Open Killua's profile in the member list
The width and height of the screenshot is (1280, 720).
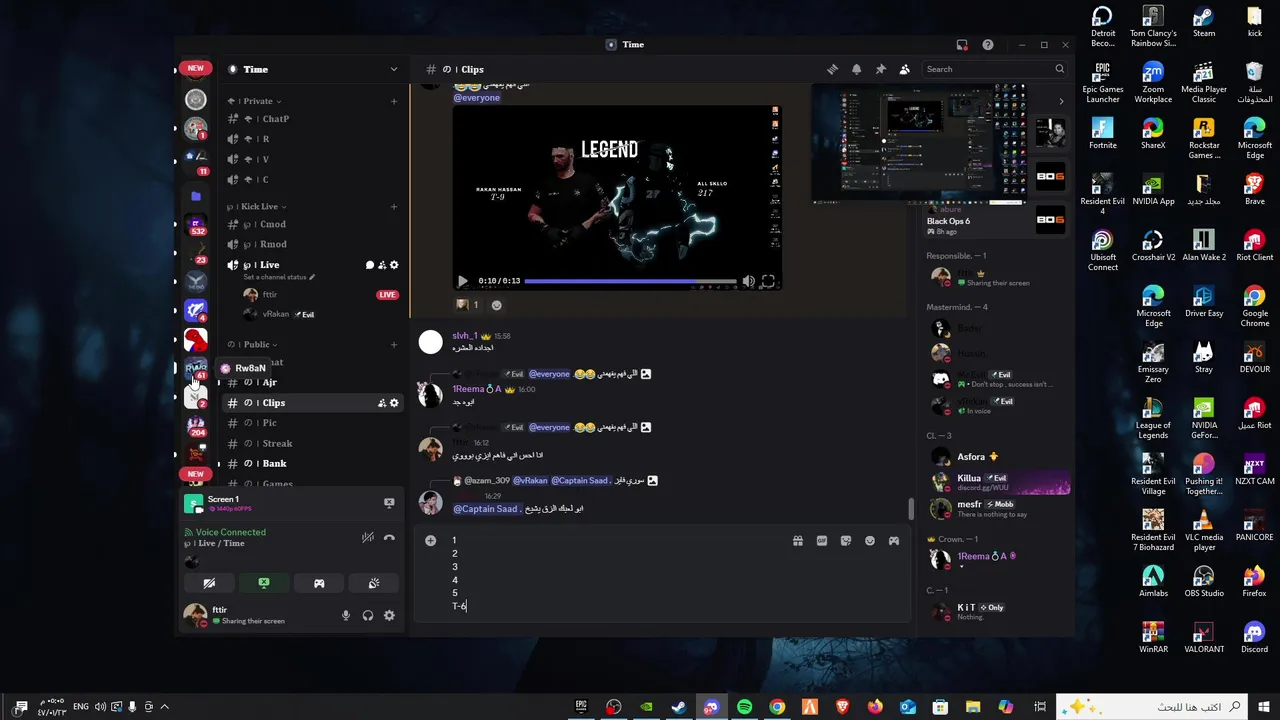point(996,481)
